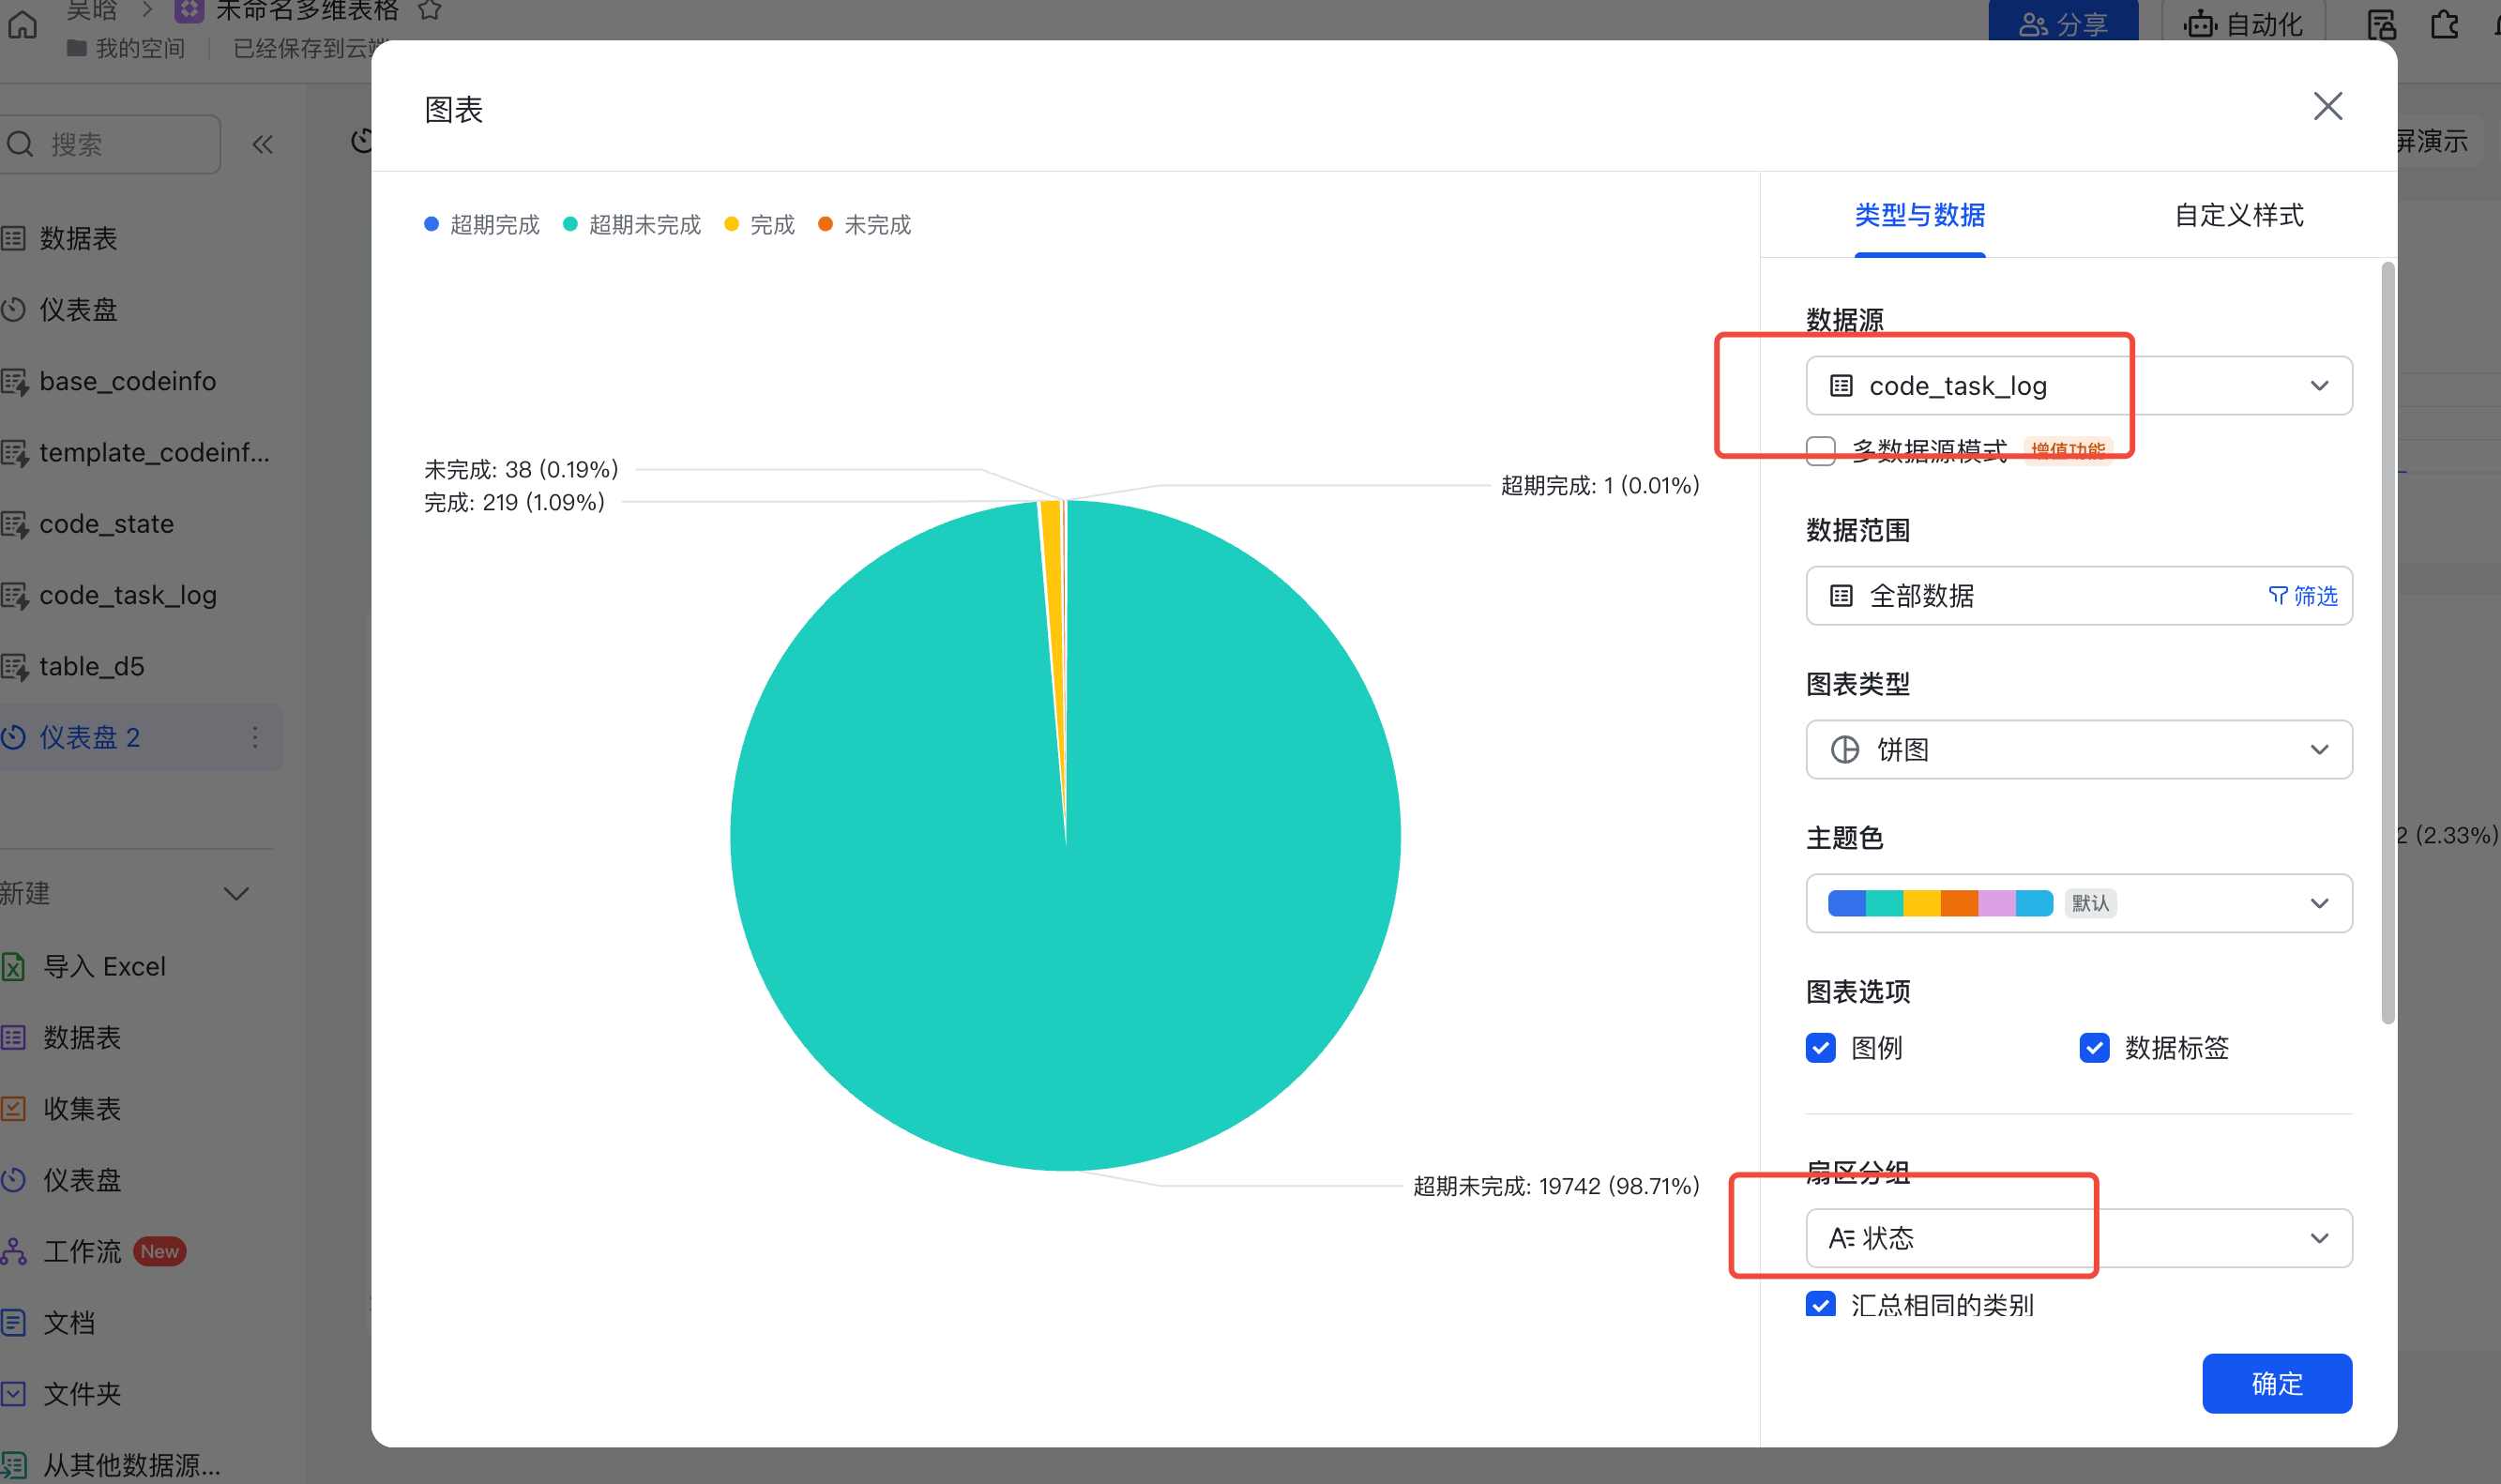Click the sidebar 搜索 search box
Screen dimensions: 2501x1484
[110, 144]
